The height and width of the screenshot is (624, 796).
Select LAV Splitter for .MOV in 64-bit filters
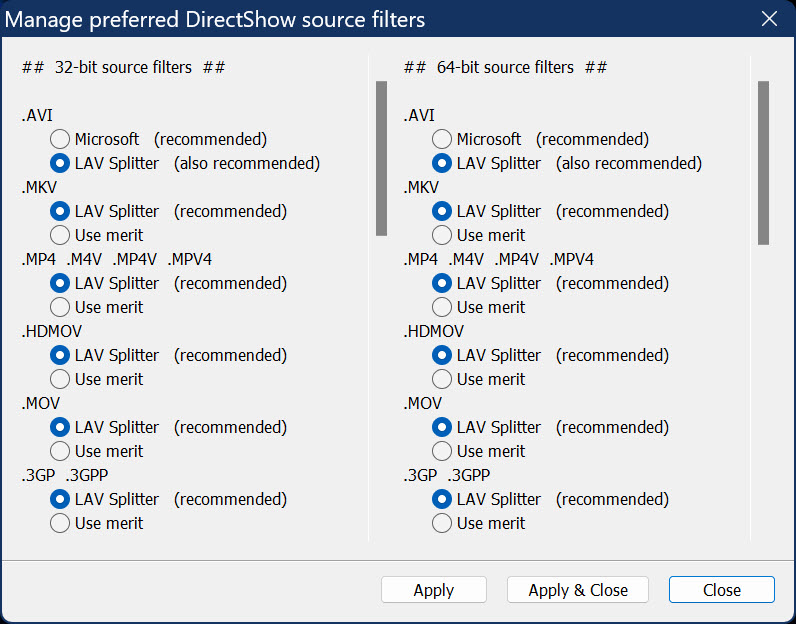pyautogui.click(x=442, y=427)
